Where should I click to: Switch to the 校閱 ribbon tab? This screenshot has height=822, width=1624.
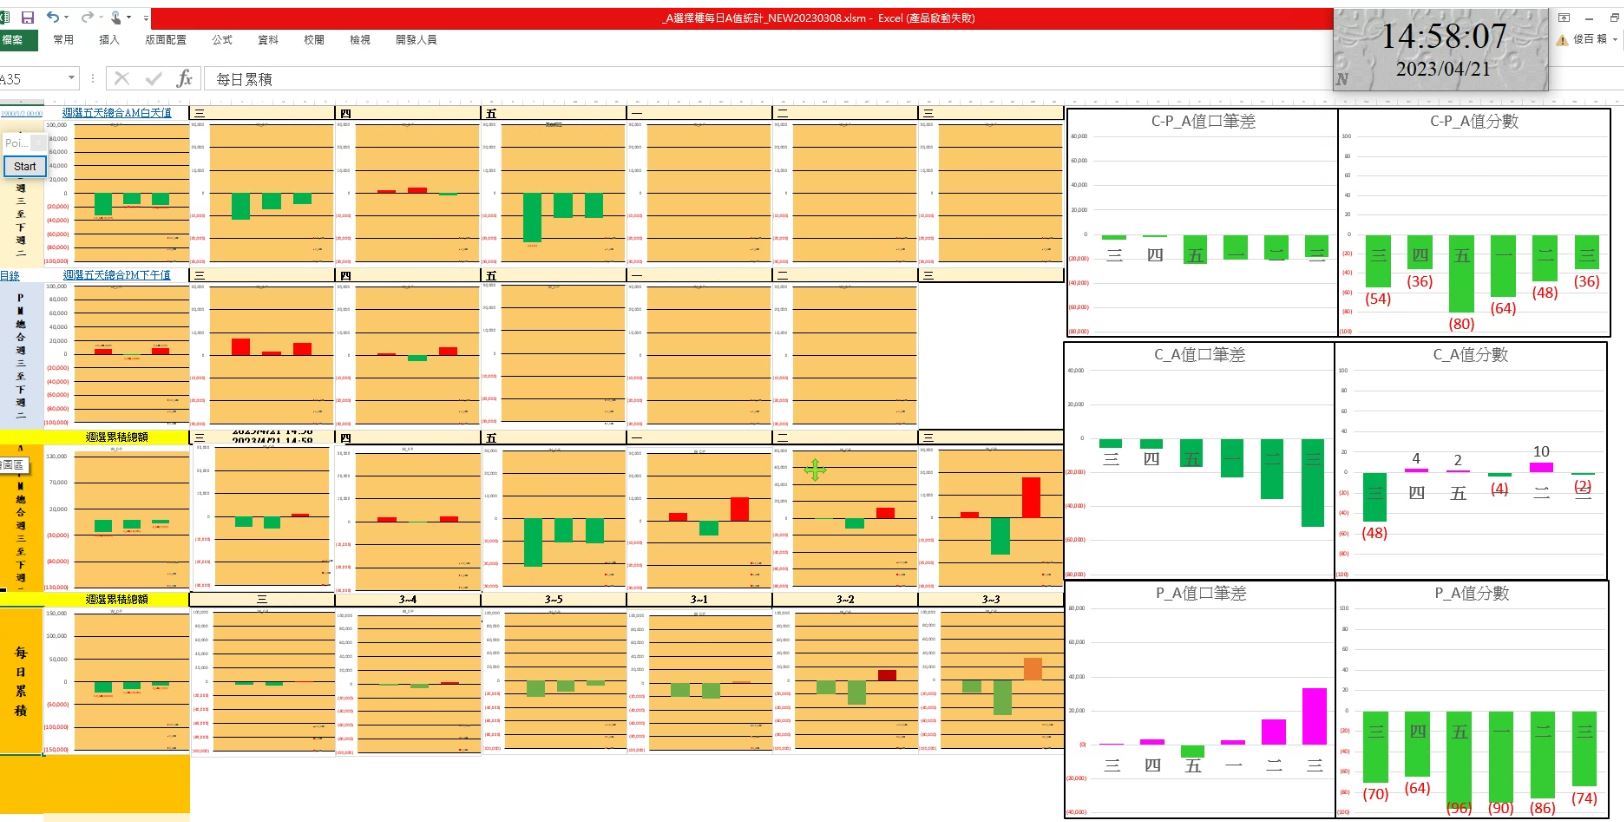314,40
